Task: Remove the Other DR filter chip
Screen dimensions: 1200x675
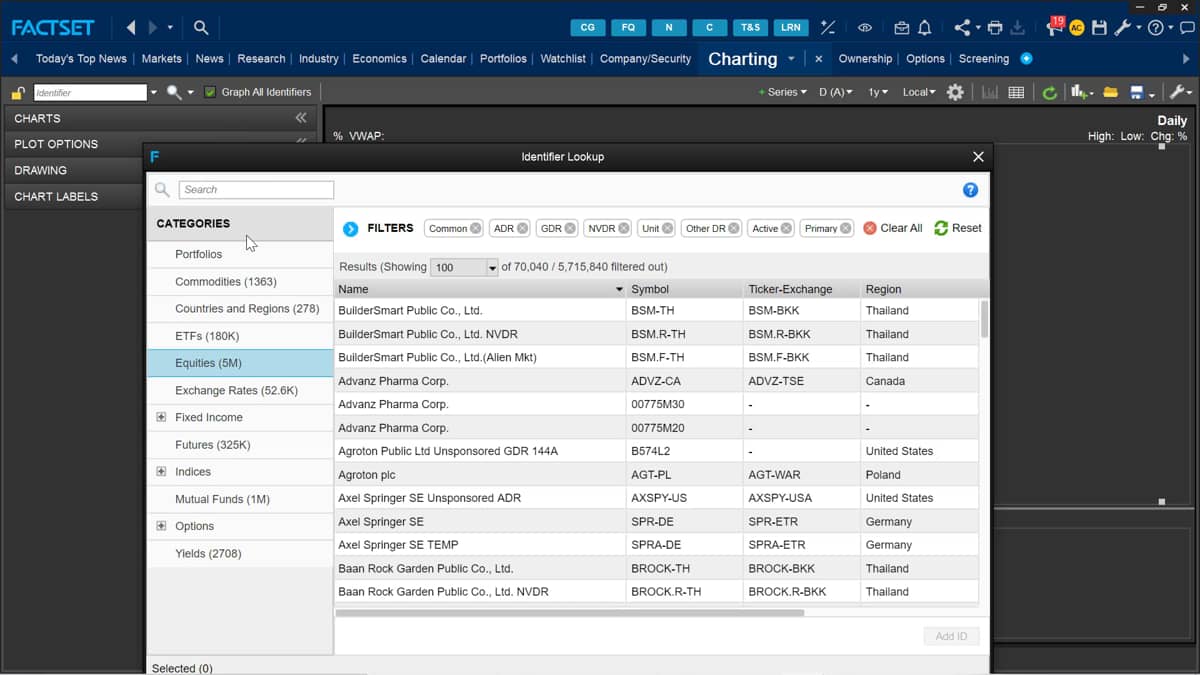Action: [734, 228]
